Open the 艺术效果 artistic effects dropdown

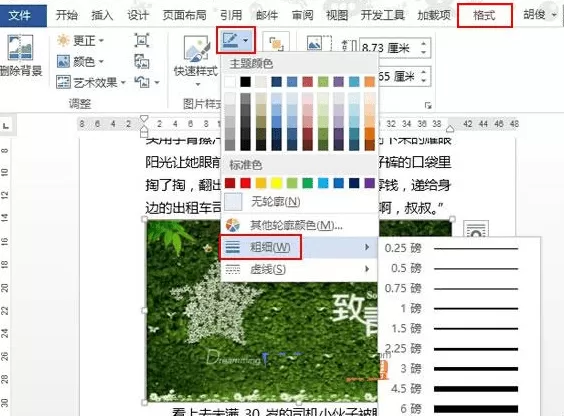click(x=91, y=82)
